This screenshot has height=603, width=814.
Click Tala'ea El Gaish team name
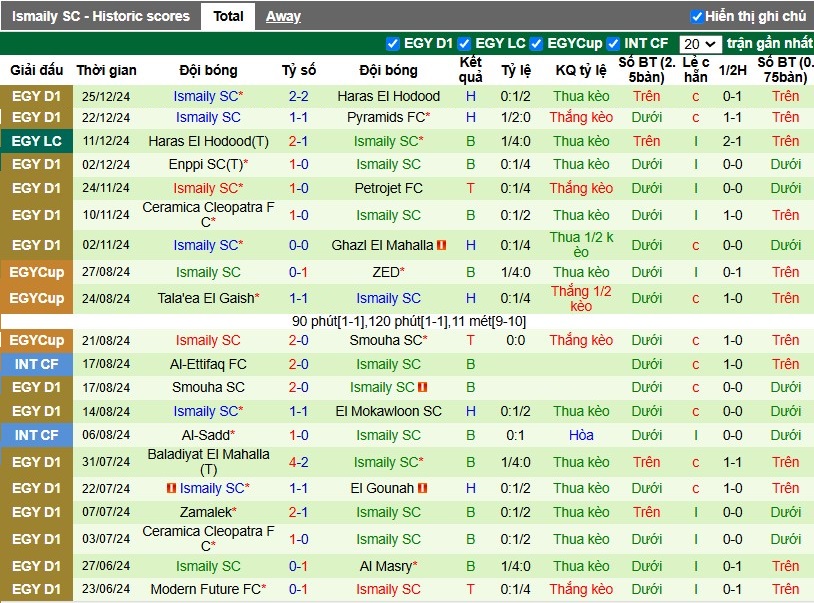208,298
